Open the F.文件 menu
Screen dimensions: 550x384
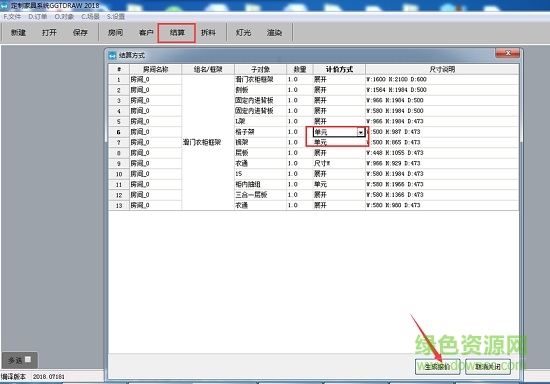point(12,16)
